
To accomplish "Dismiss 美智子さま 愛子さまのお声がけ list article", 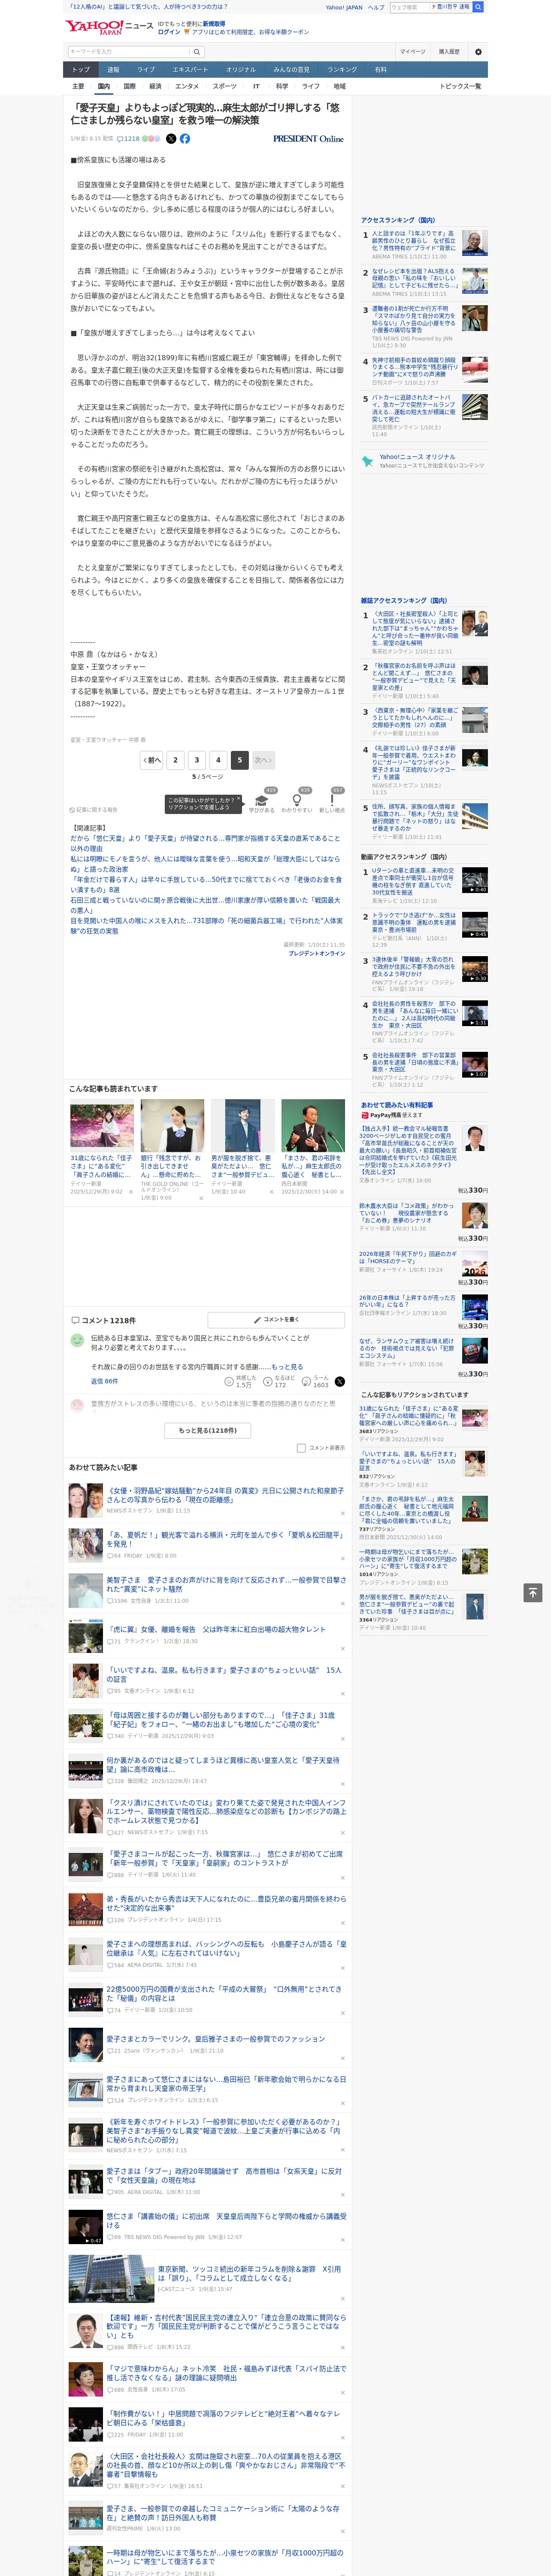I will (343, 1603).
